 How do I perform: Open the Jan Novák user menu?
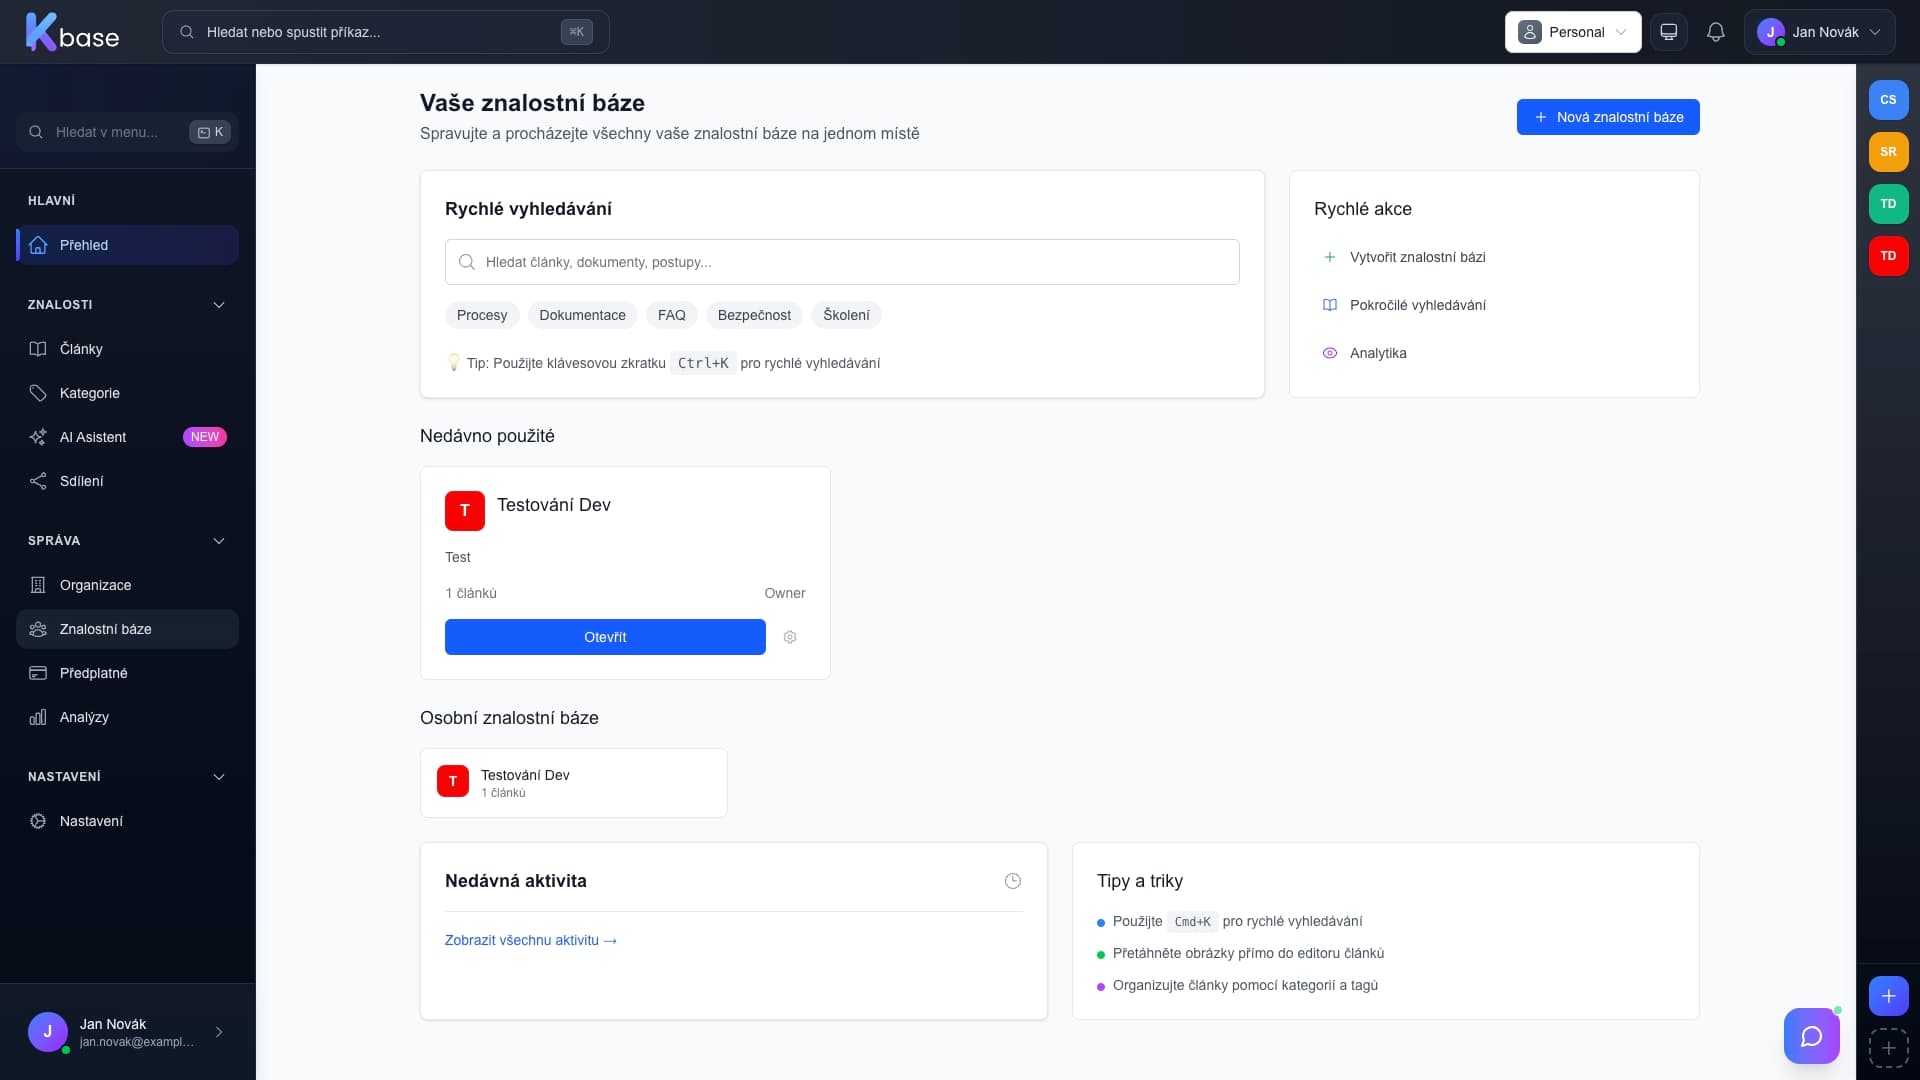(x=1819, y=32)
